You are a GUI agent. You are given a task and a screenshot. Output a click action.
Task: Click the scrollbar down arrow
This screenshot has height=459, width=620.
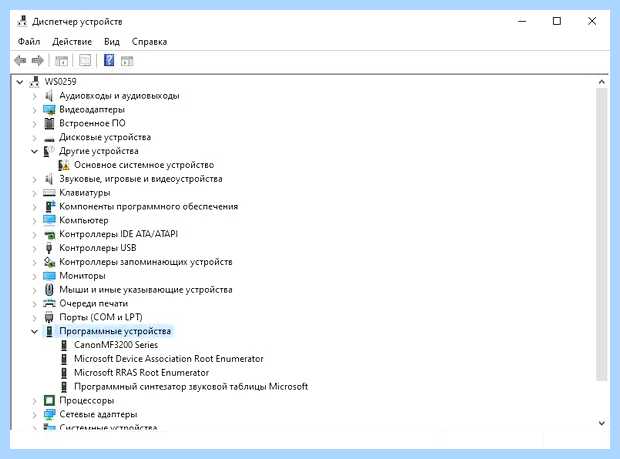[x=601, y=423]
